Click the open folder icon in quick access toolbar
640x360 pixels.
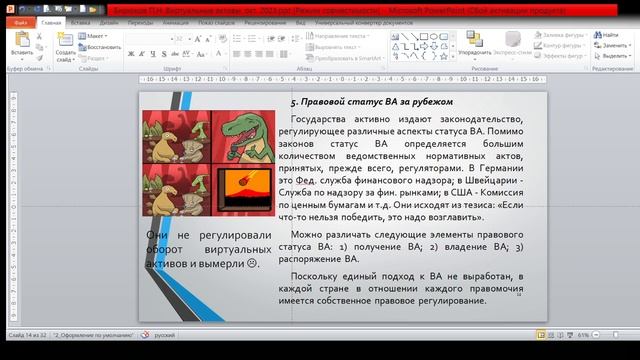pos(93,9)
